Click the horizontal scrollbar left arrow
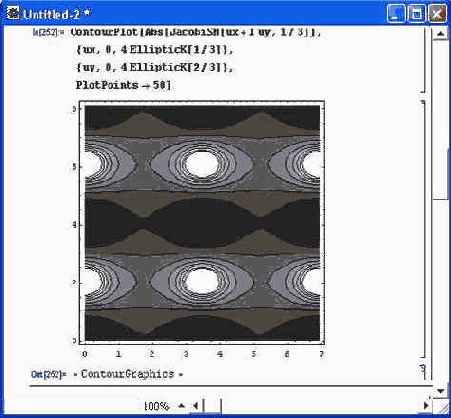This screenshot has height=418, width=451. (x=196, y=406)
